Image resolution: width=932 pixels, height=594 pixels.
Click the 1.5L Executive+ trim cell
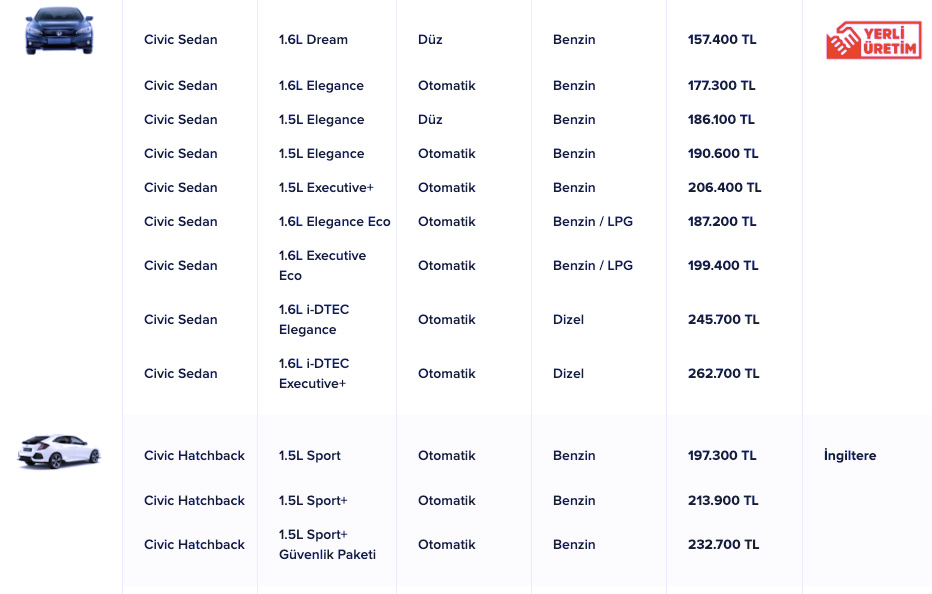326,188
